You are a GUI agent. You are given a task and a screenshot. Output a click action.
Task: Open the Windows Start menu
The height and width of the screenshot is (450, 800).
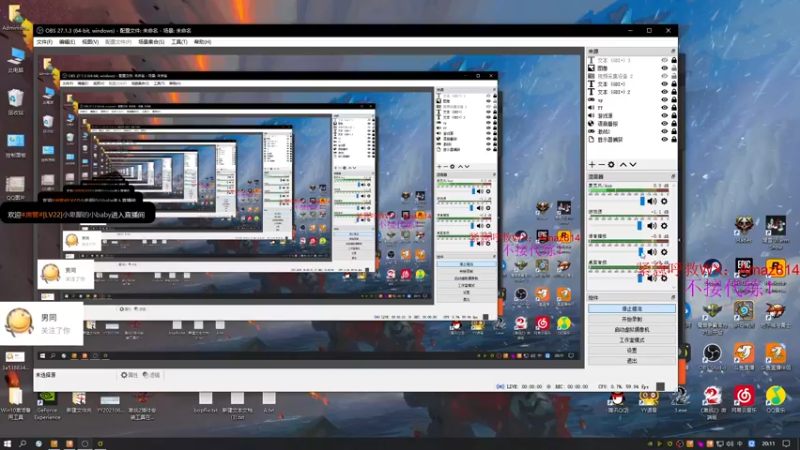(7, 444)
